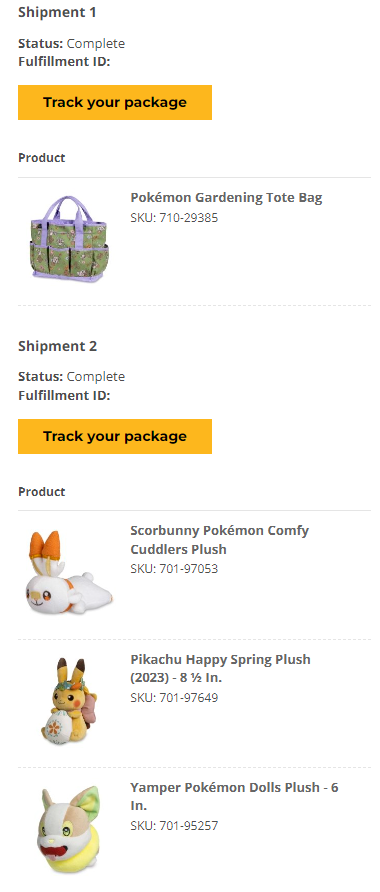This screenshot has width=380, height=892.
Task: Click the Pokémon Gardening Tote Bag title
Action: point(226,197)
